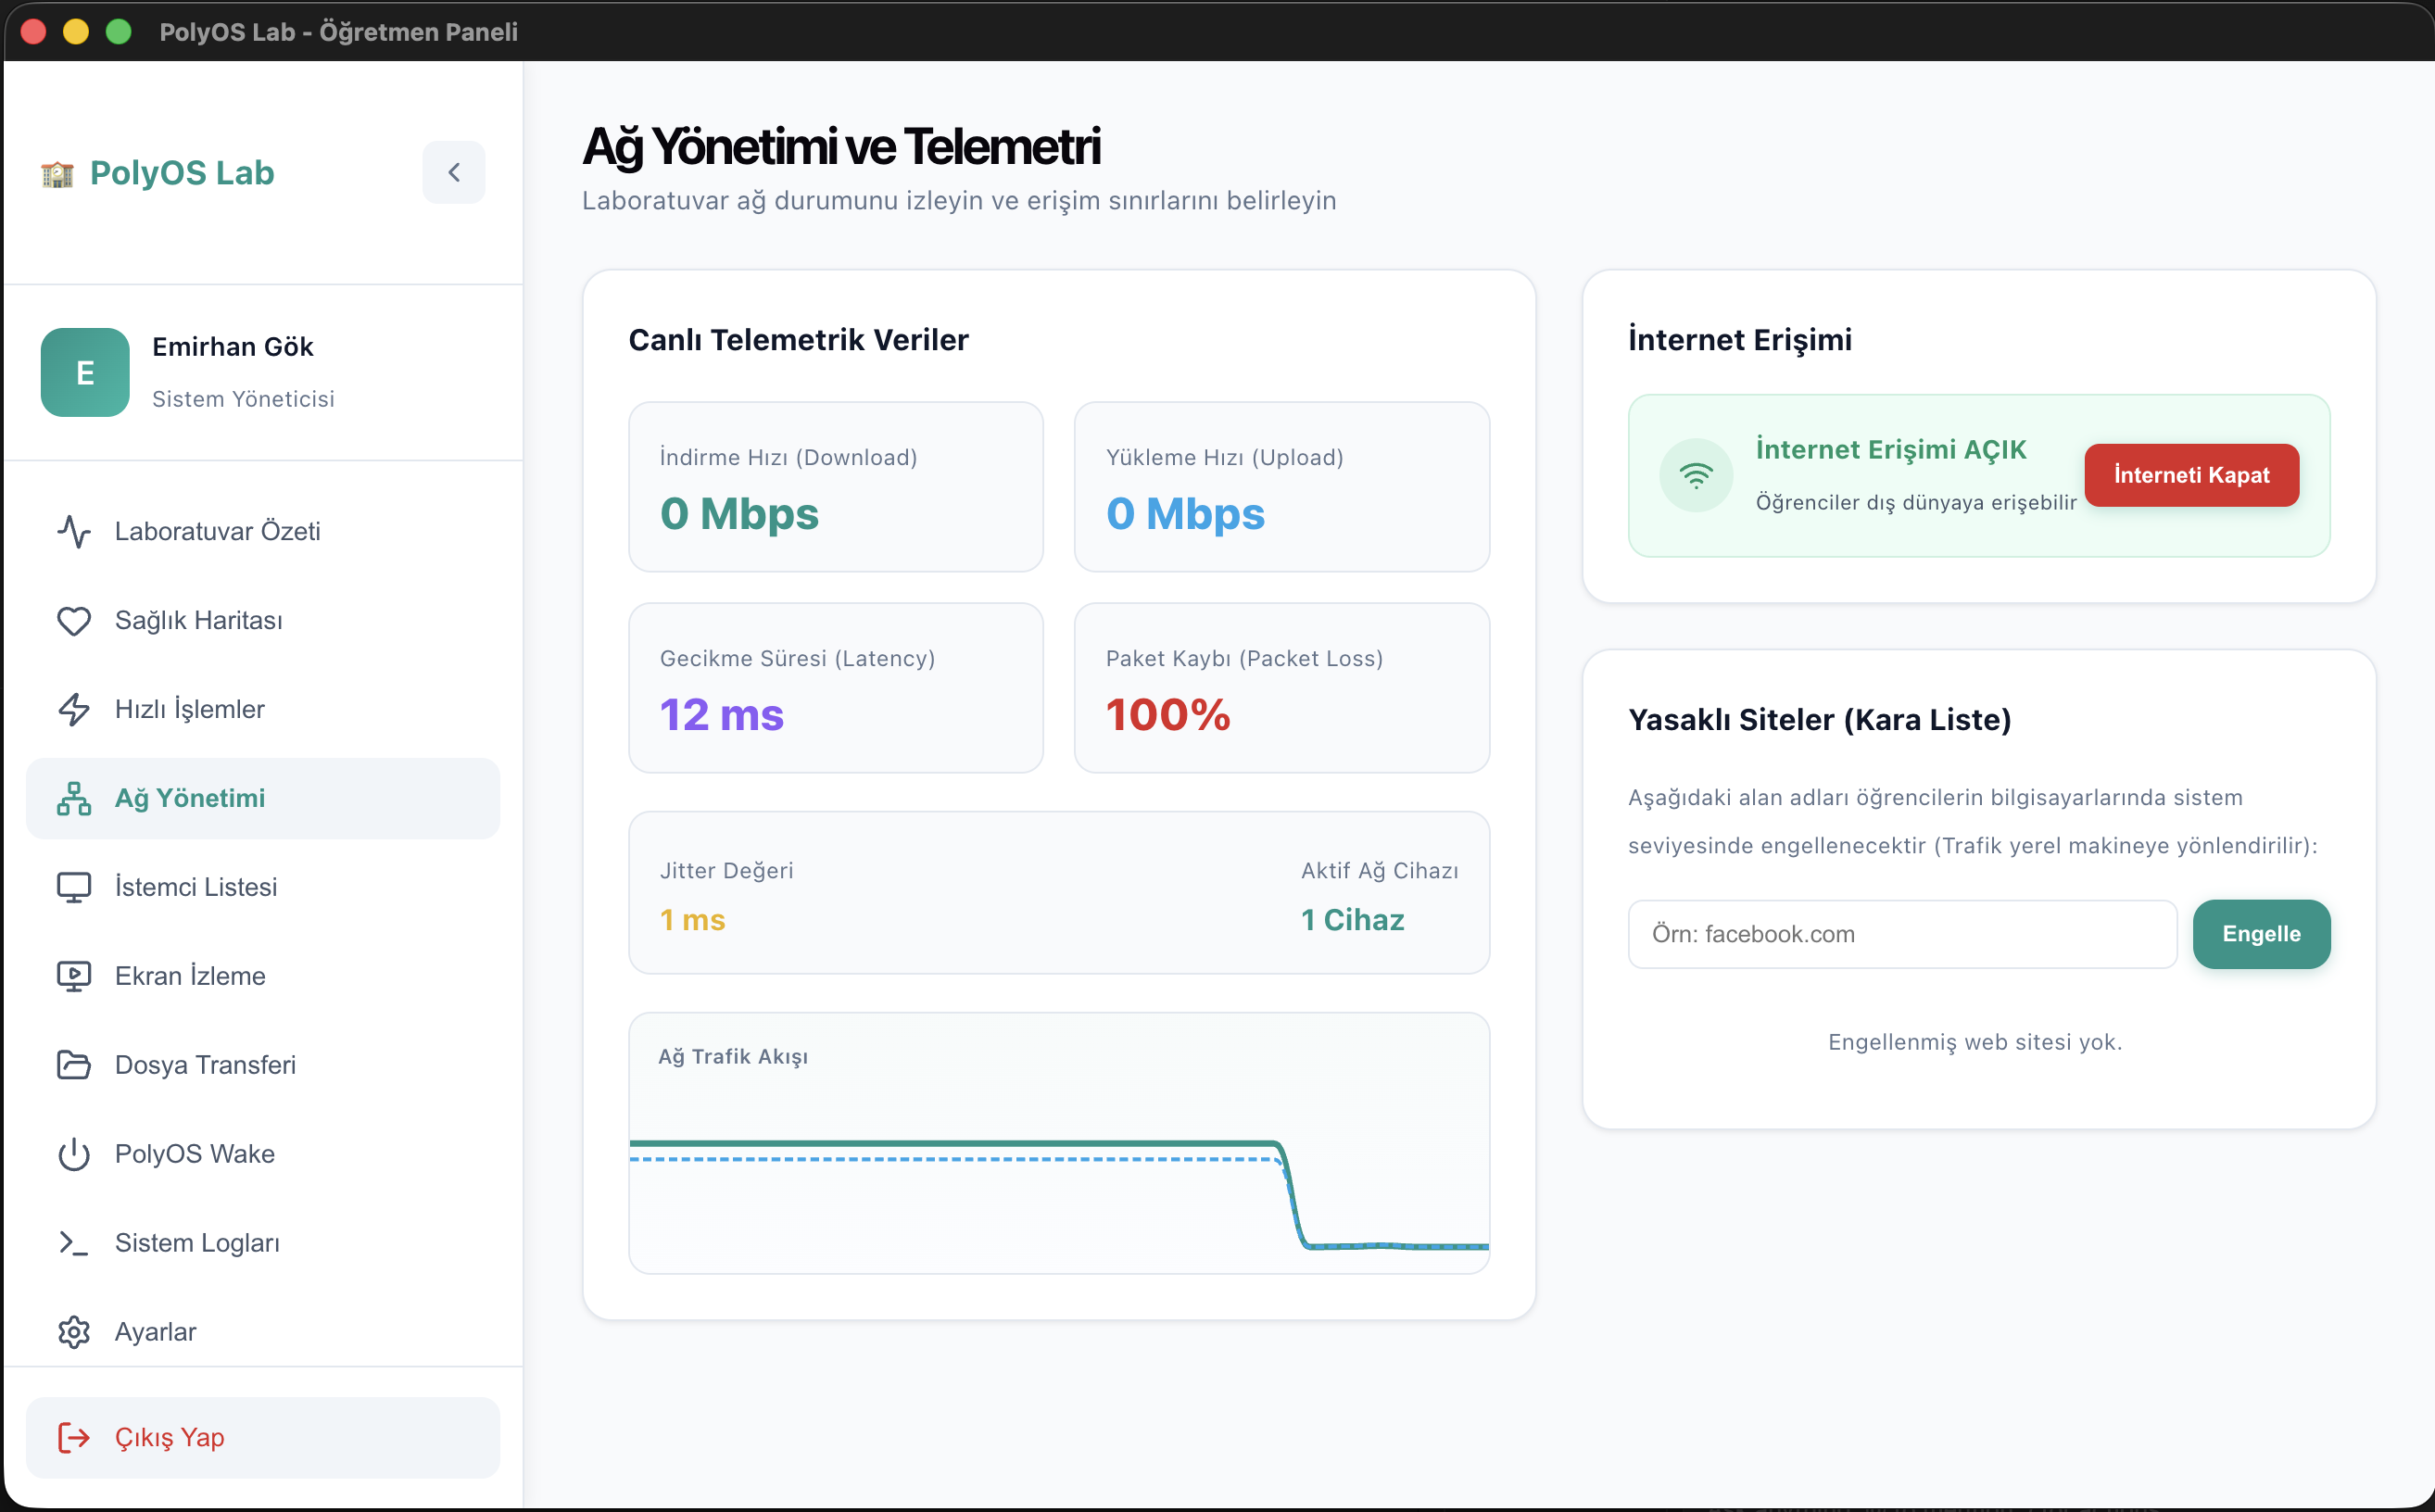Click the Yasaklı Siteler (Kara Liste) heading
The image size is (2435, 1512).
(x=1819, y=720)
